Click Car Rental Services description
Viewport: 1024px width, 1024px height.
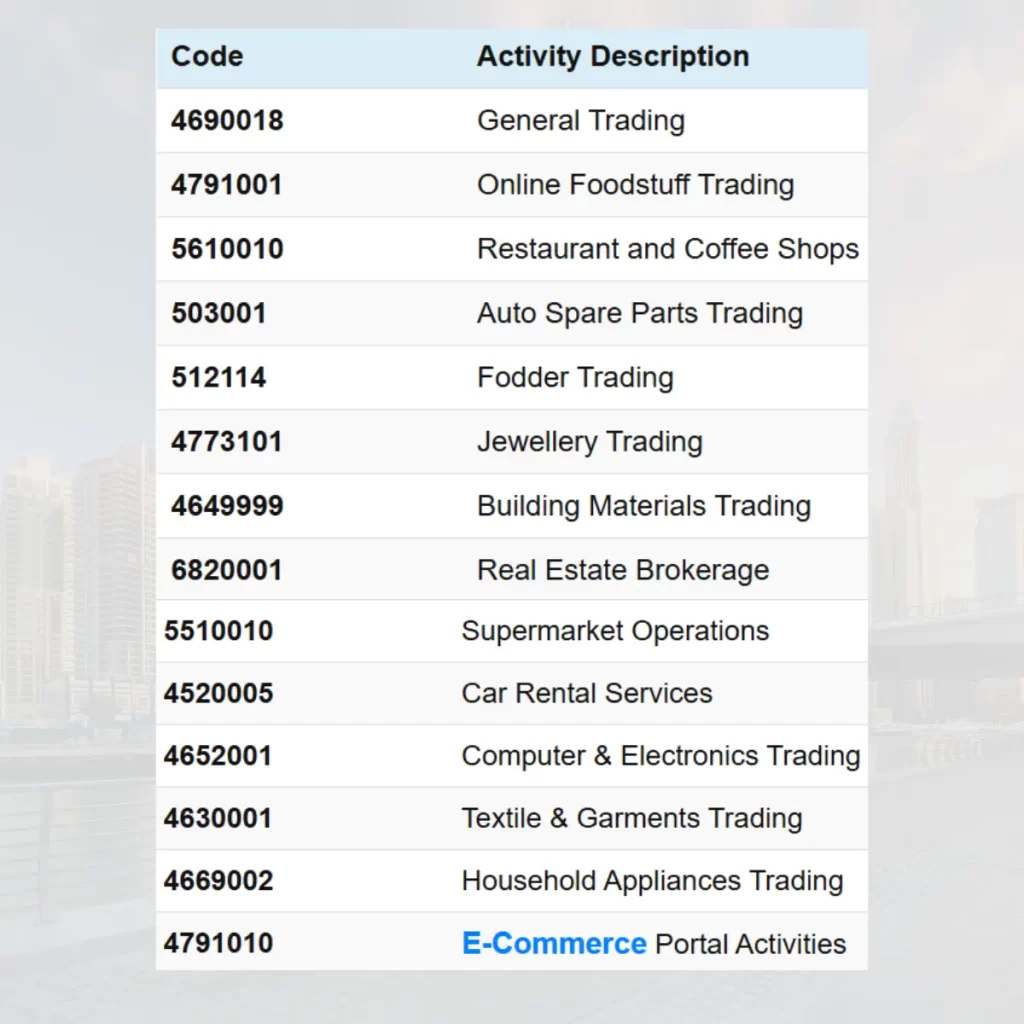[587, 693]
